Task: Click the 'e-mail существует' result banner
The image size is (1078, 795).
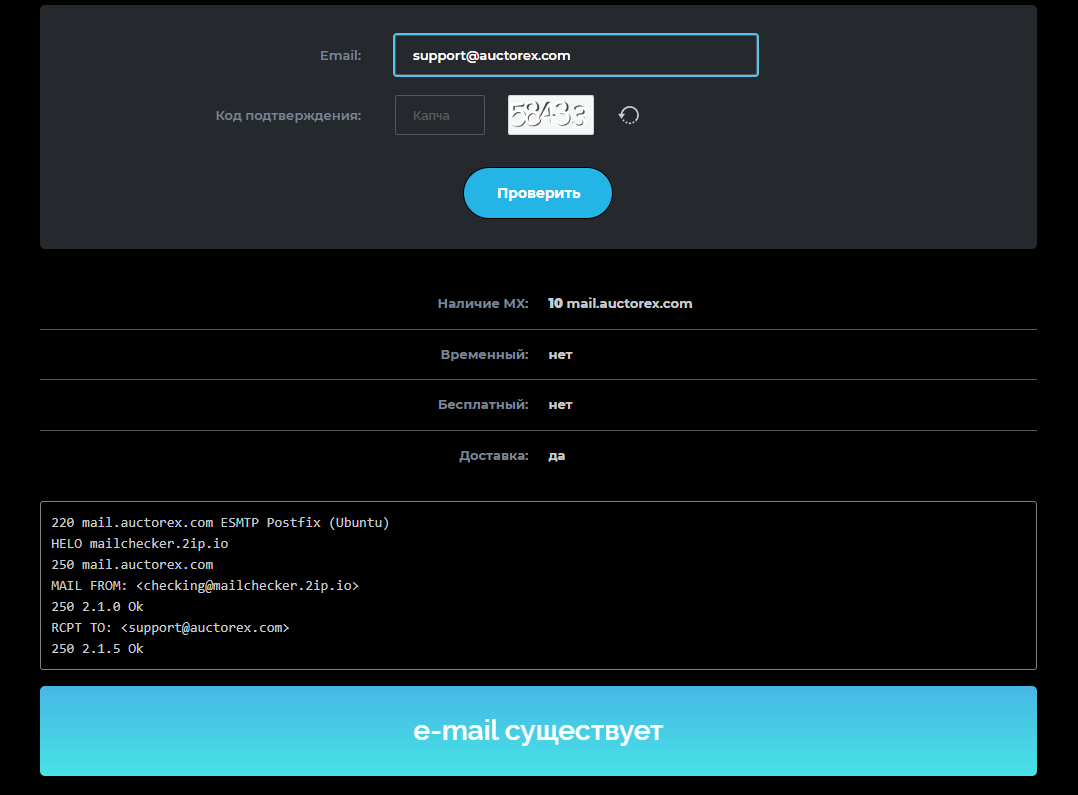Action: [x=538, y=731]
